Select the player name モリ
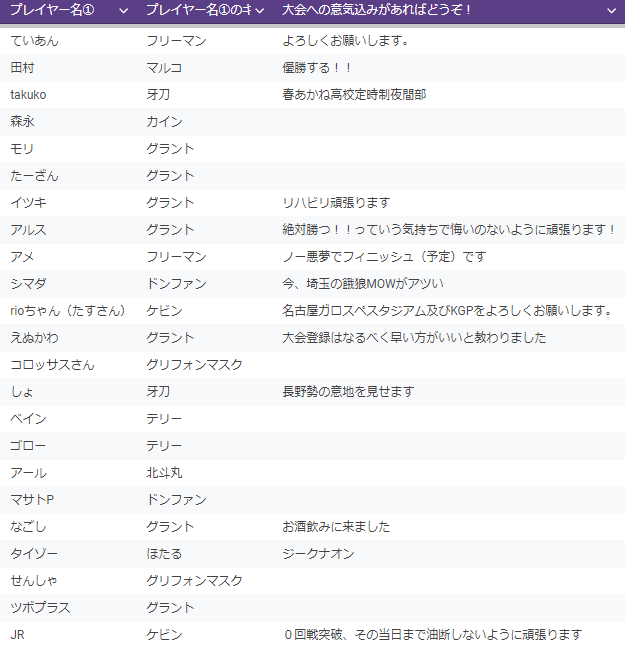 click(22, 149)
